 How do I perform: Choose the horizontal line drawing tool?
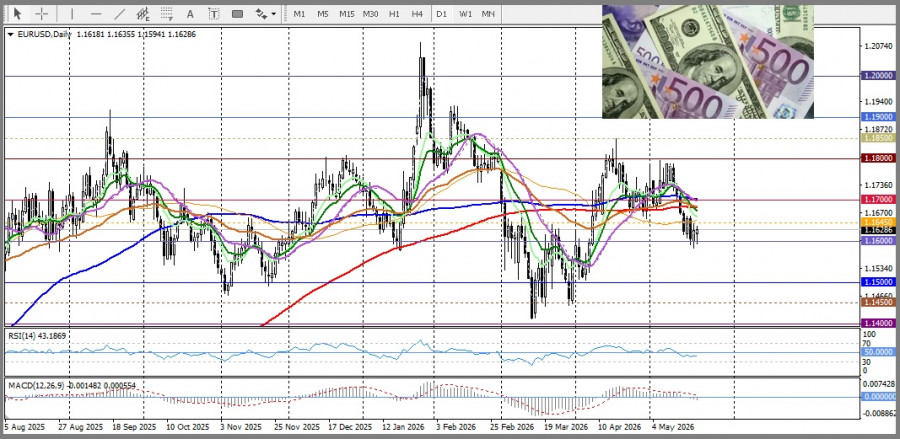click(x=96, y=13)
